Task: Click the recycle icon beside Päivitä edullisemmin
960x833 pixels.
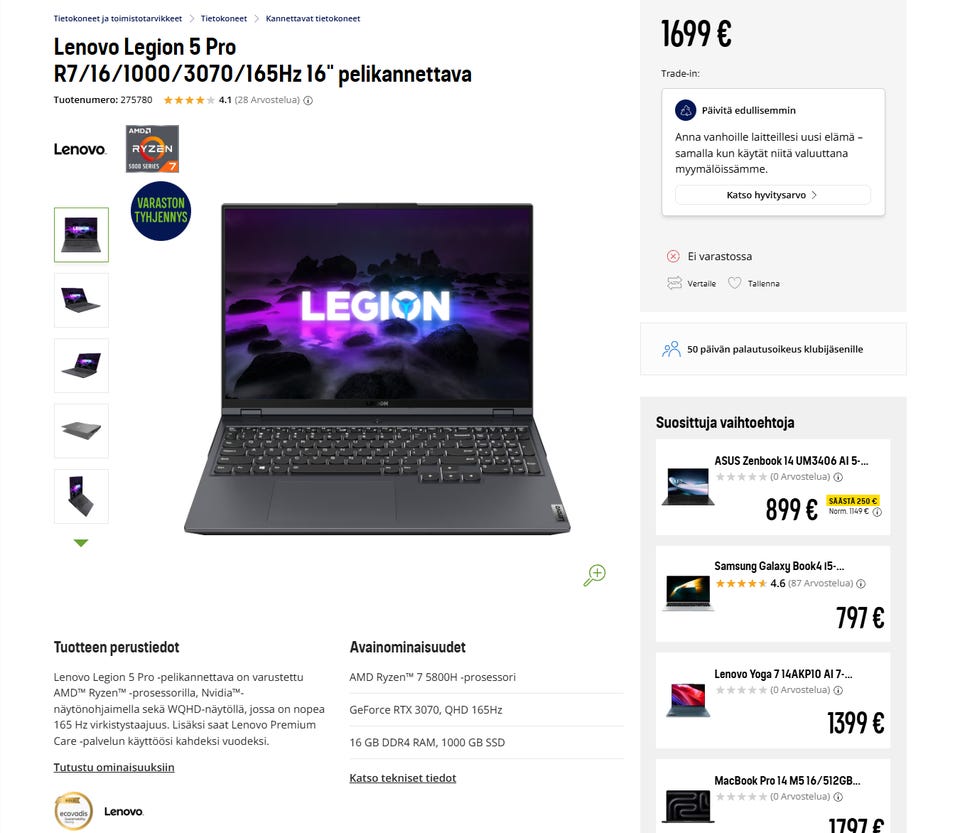Action: pyautogui.click(x=686, y=110)
